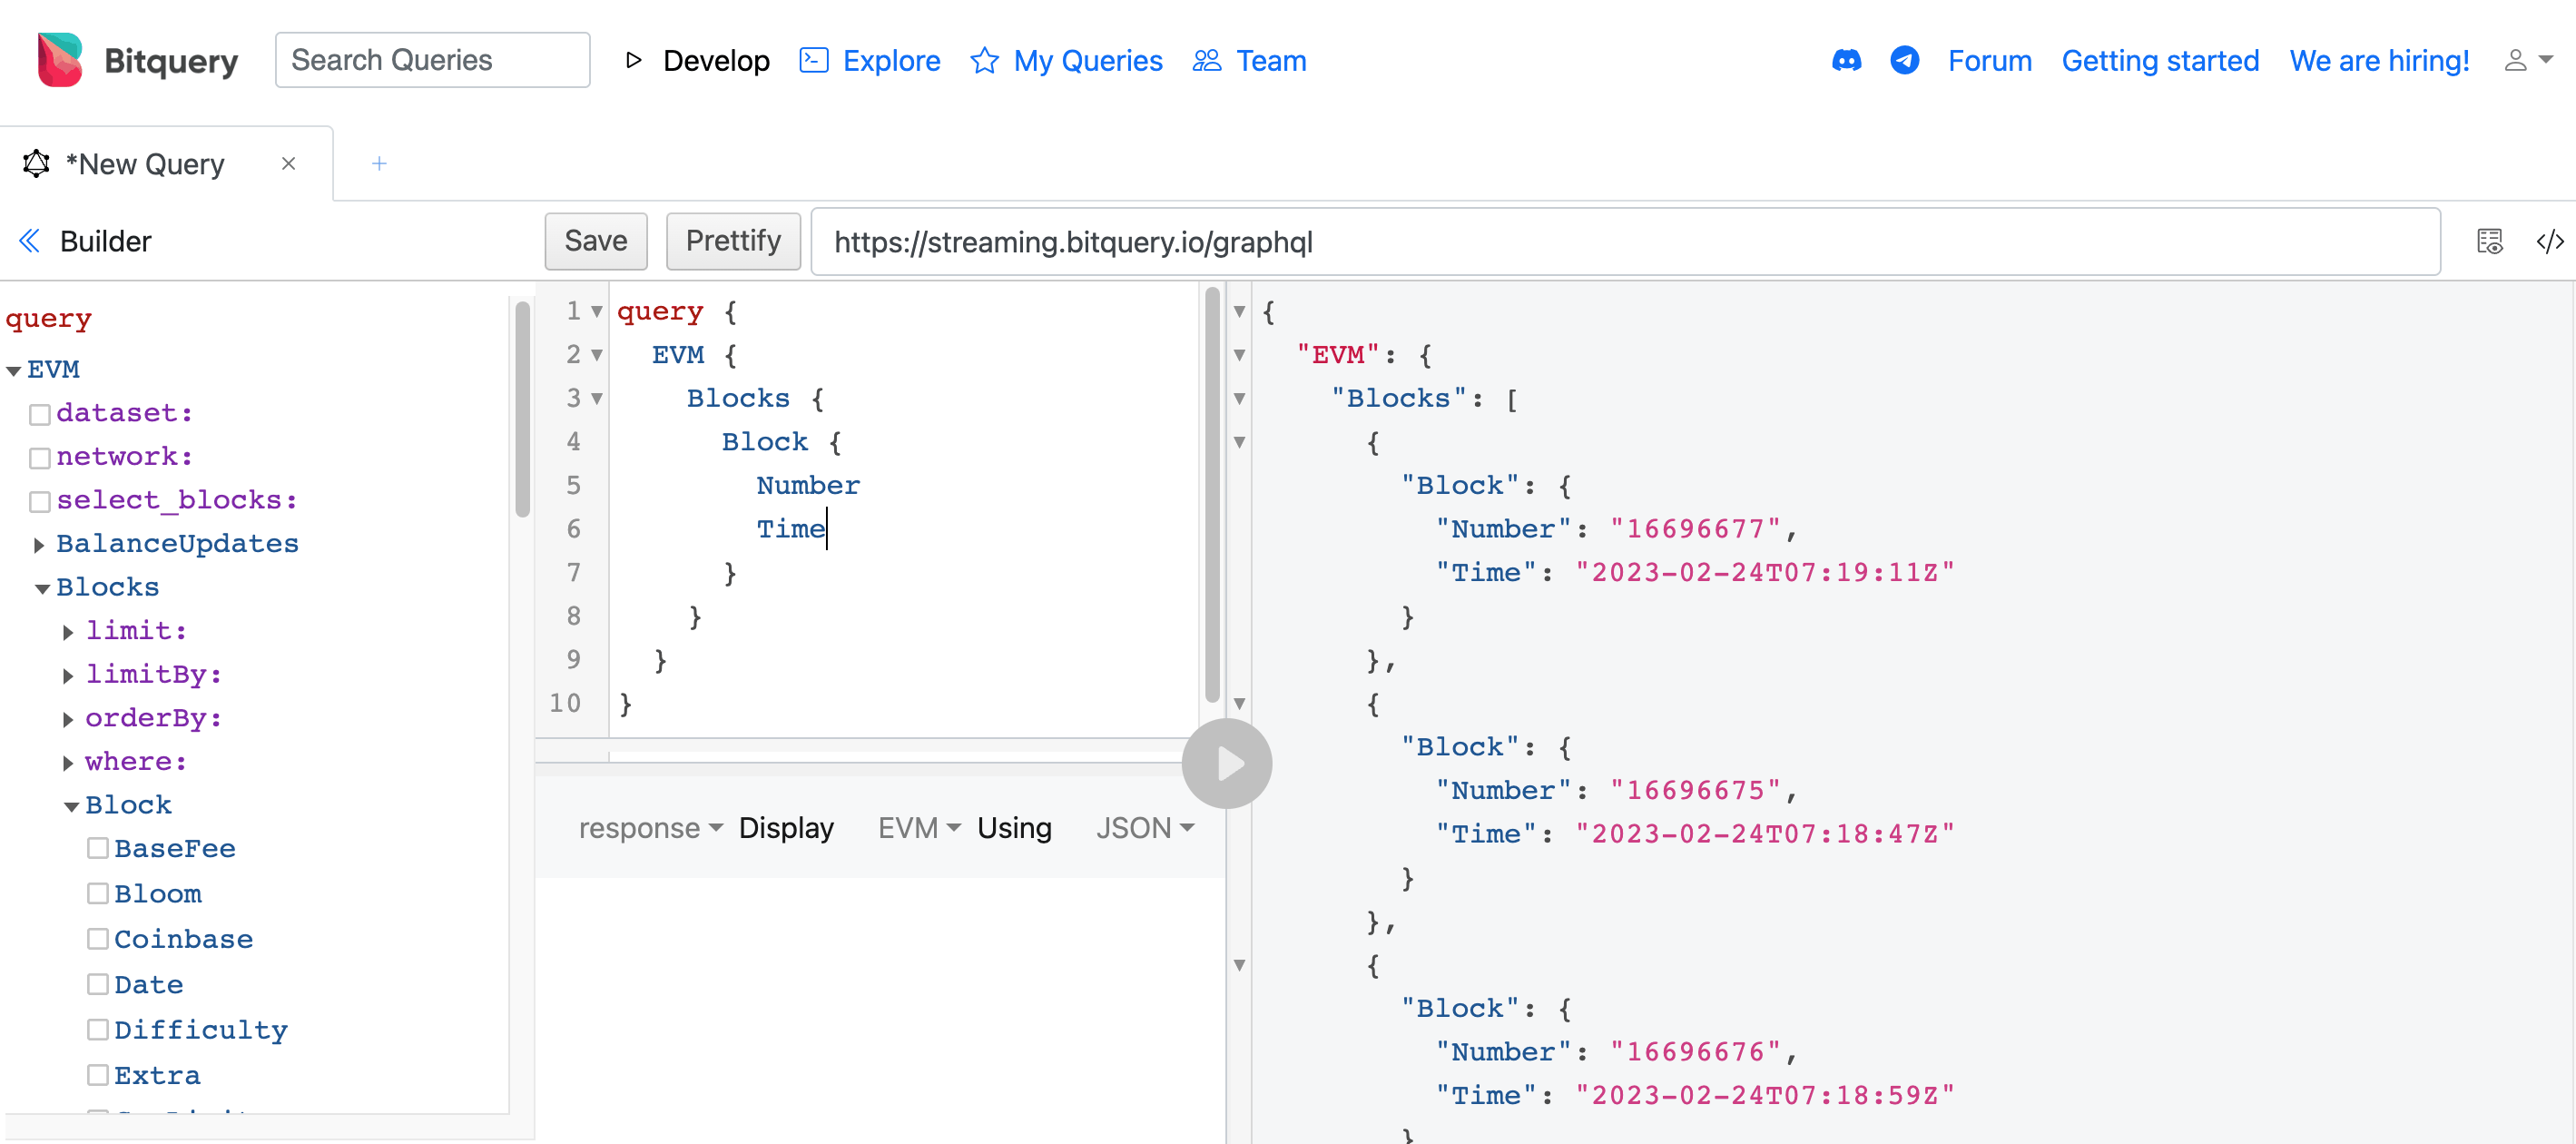Collapse the Block tree node
The height and width of the screenshot is (1144, 2576).
pyautogui.click(x=72, y=806)
